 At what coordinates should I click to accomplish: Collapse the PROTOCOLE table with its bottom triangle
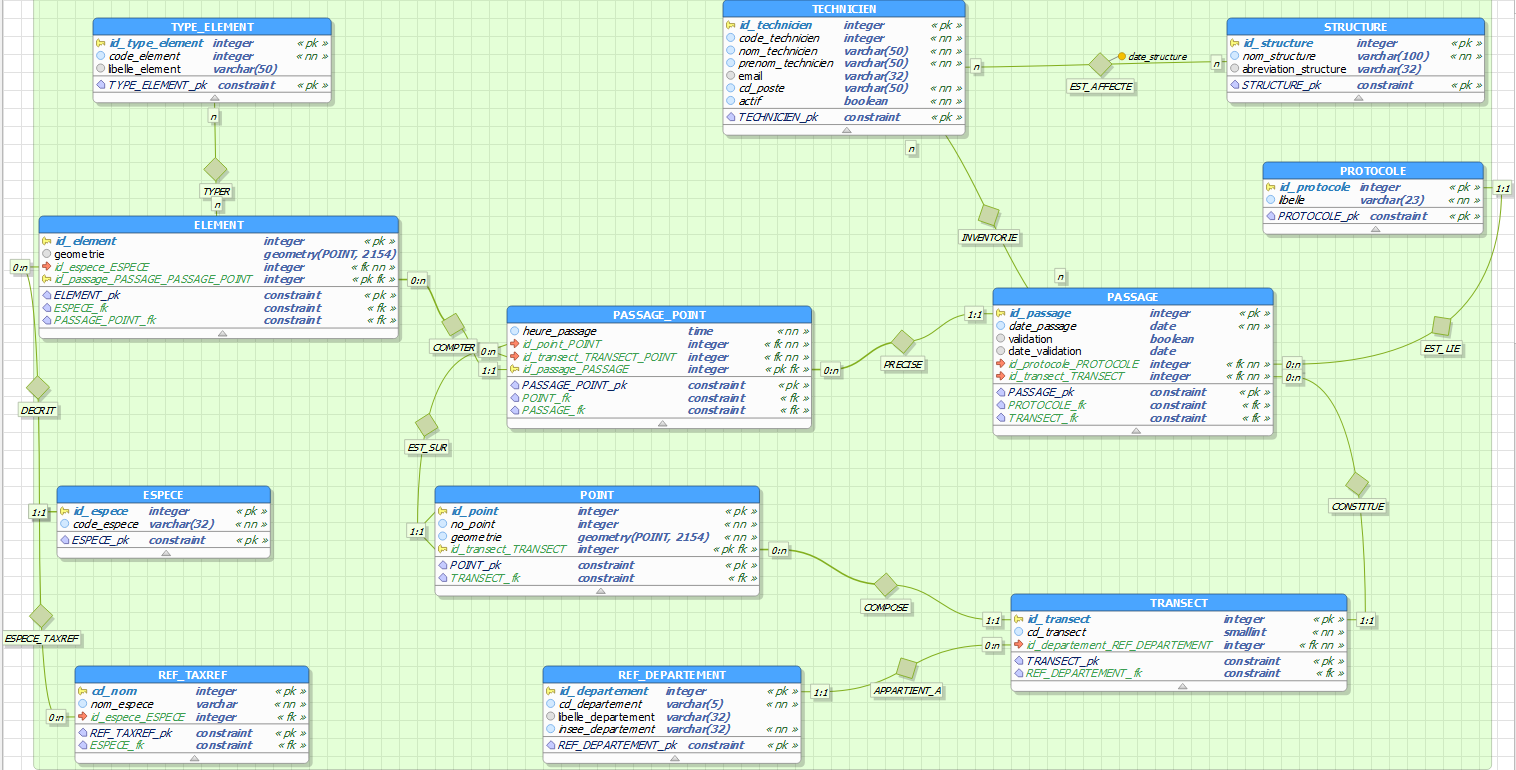[1375, 229]
